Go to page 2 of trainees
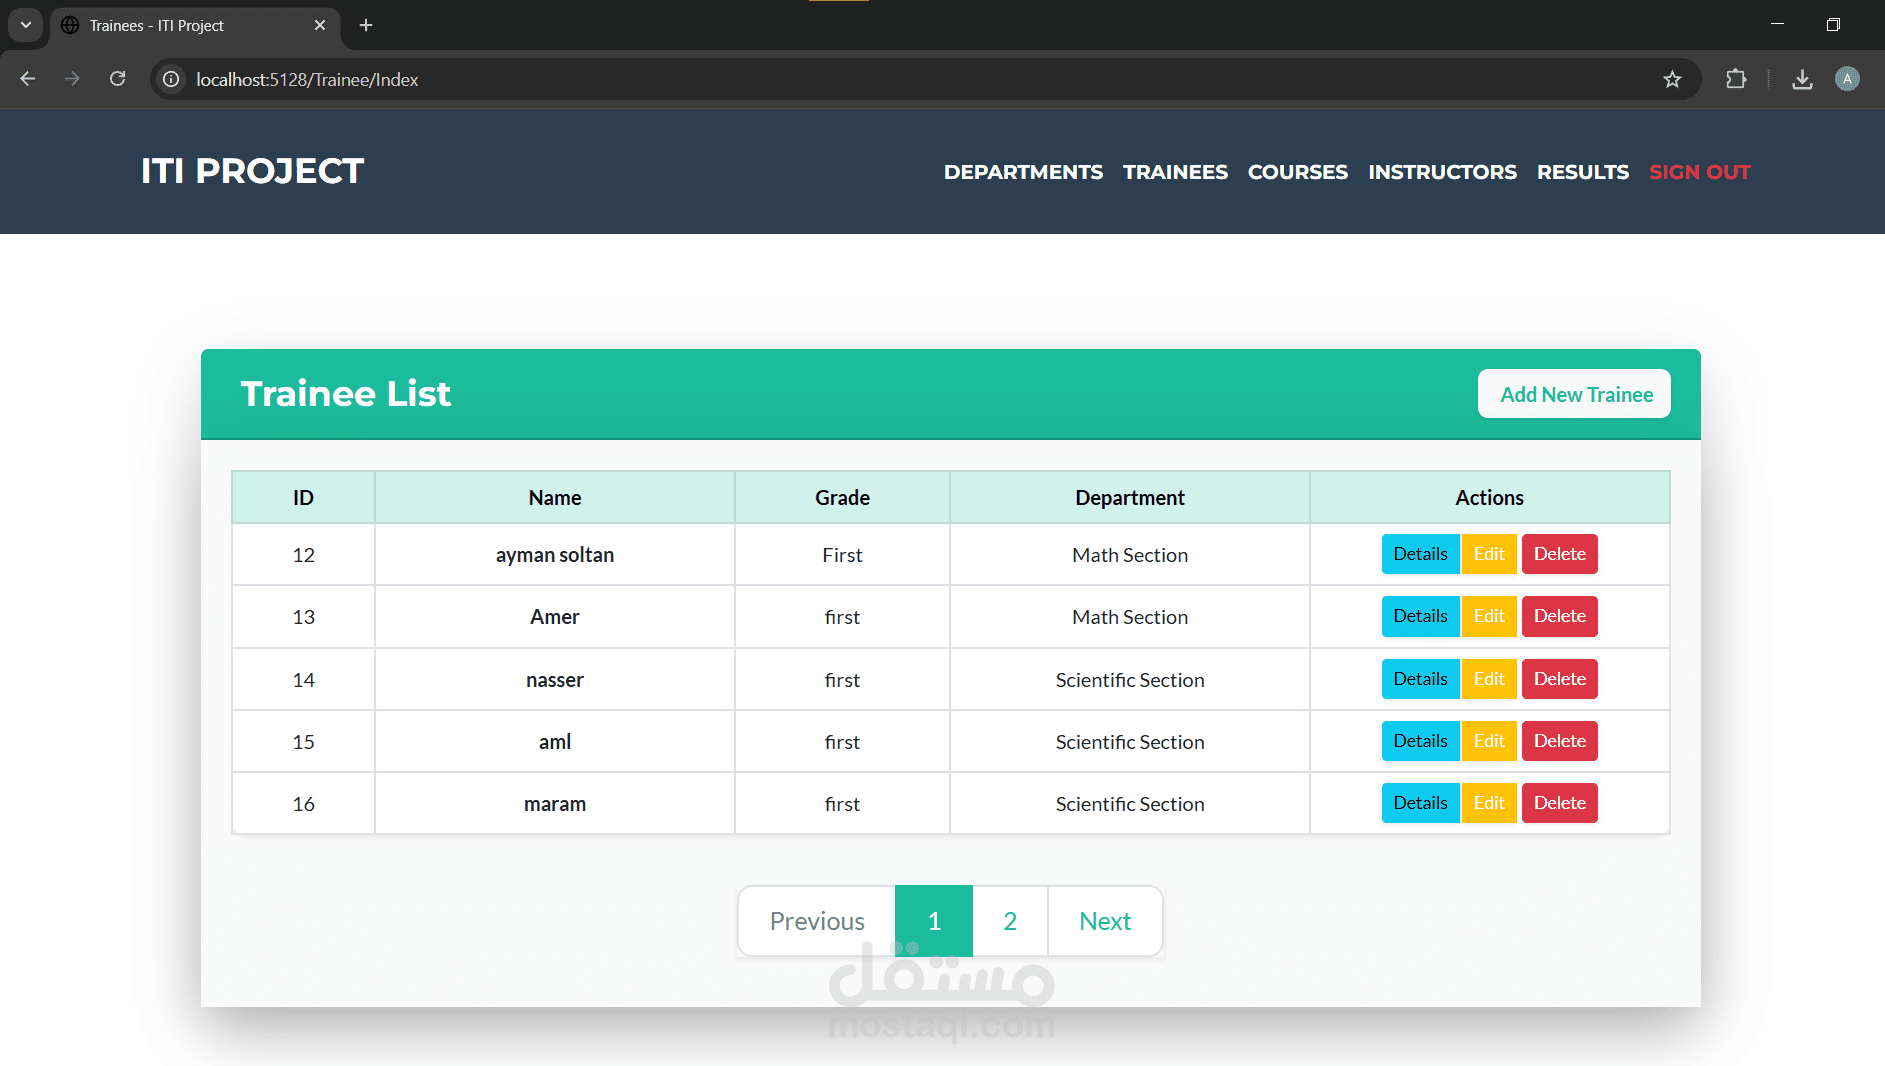This screenshot has height=1066, width=1885. (1010, 921)
